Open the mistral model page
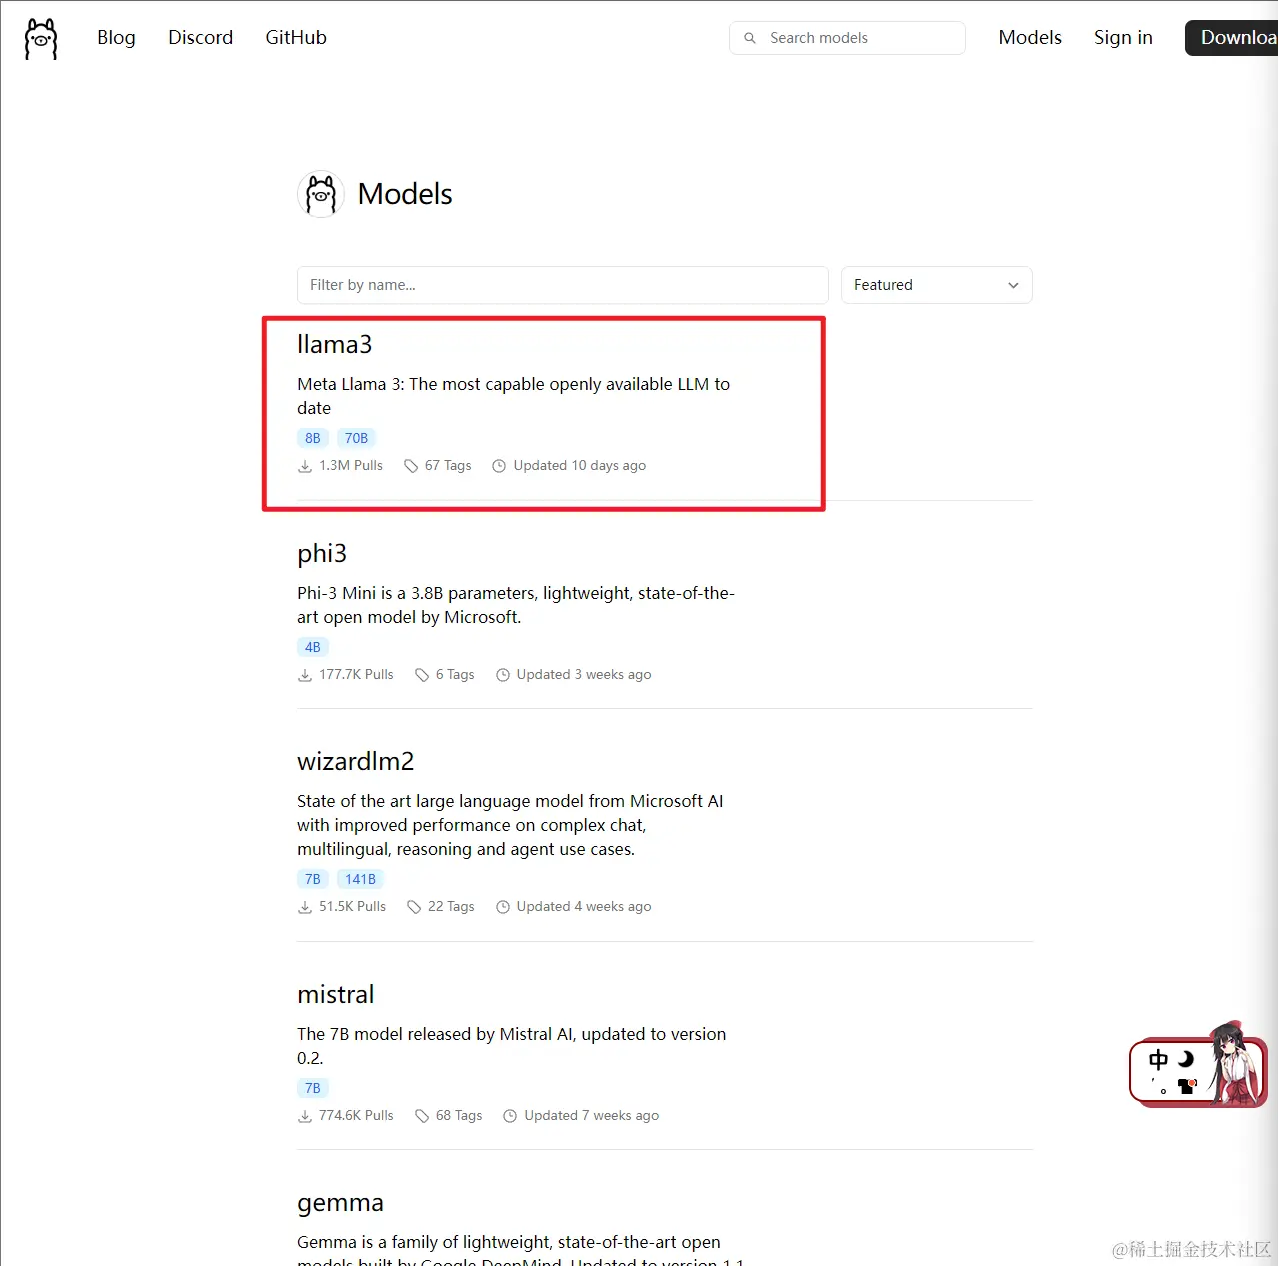Image resolution: width=1278 pixels, height=1266 pixels. click(335, 995)
